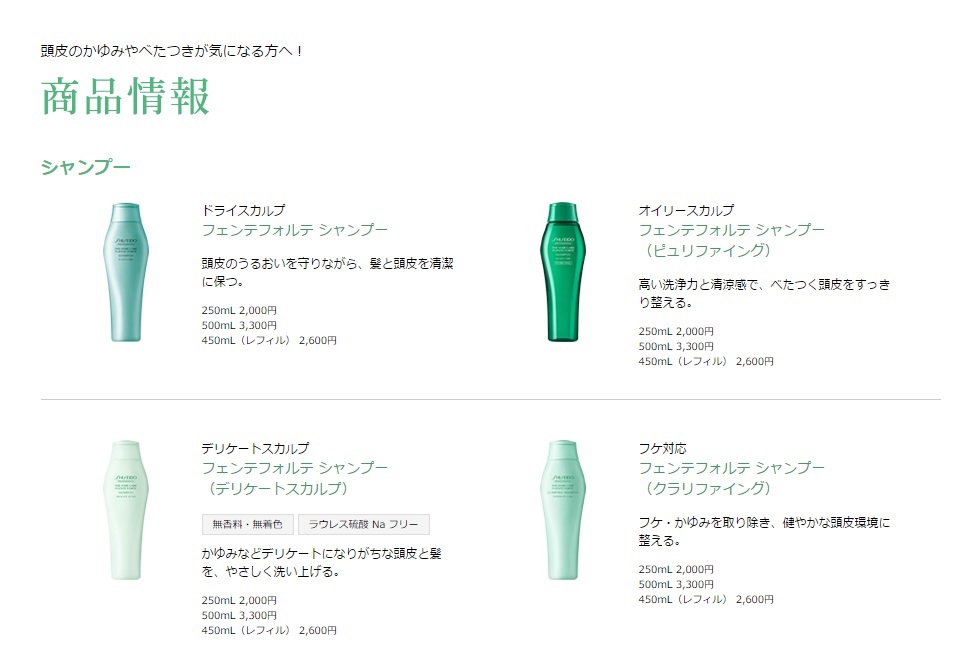
Task: Click the ラウレス硫酸 Na フリー tag
Action: pos(363,525)
